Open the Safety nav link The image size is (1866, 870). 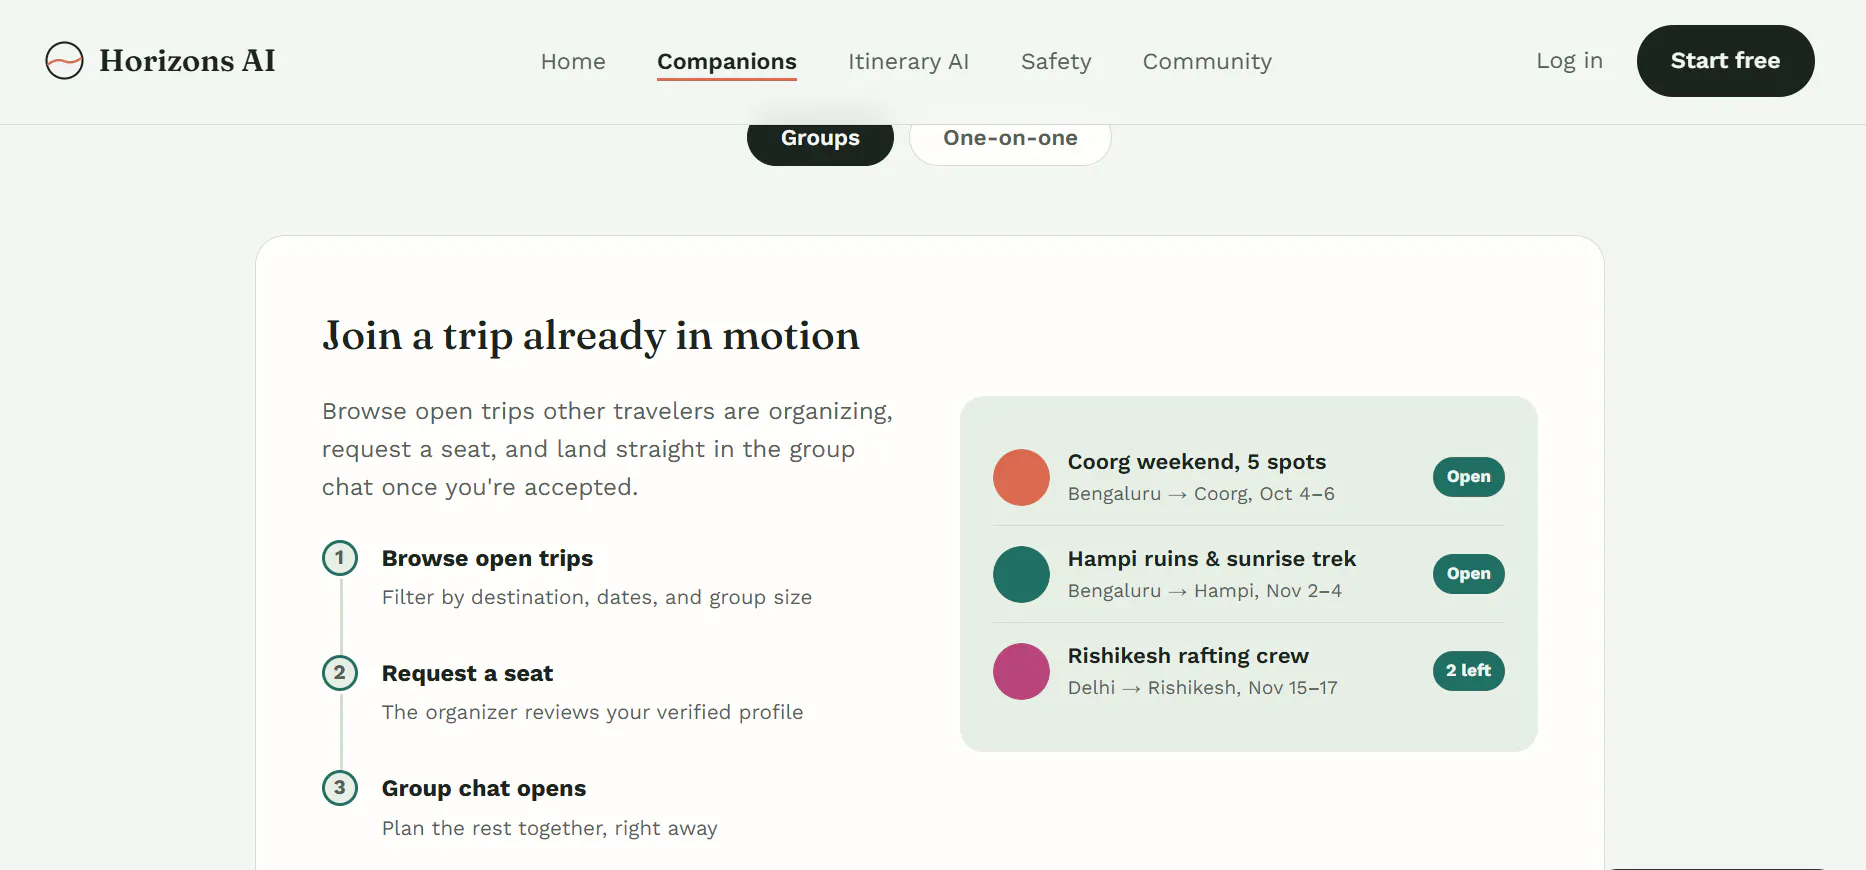(x=1056, y=62)
